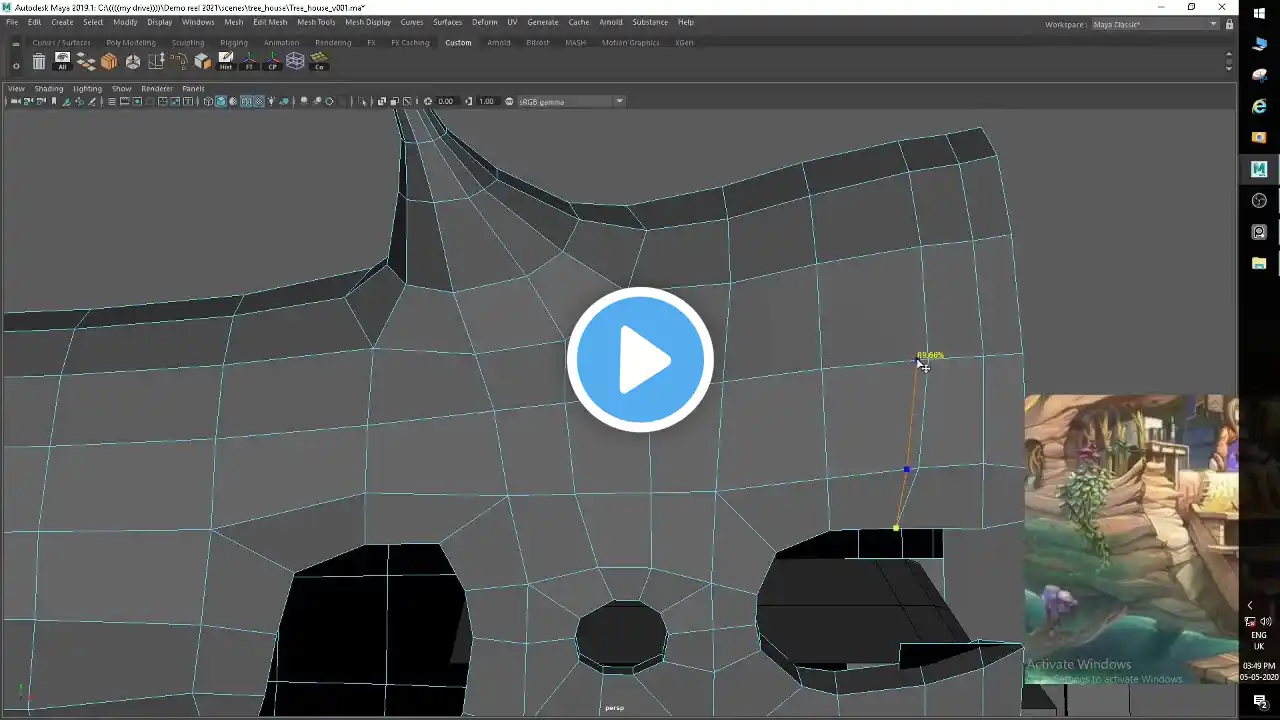Screen dimensions: 1280x720
Task: Open the Mesh Tools menu
Action: click(316, 22)
